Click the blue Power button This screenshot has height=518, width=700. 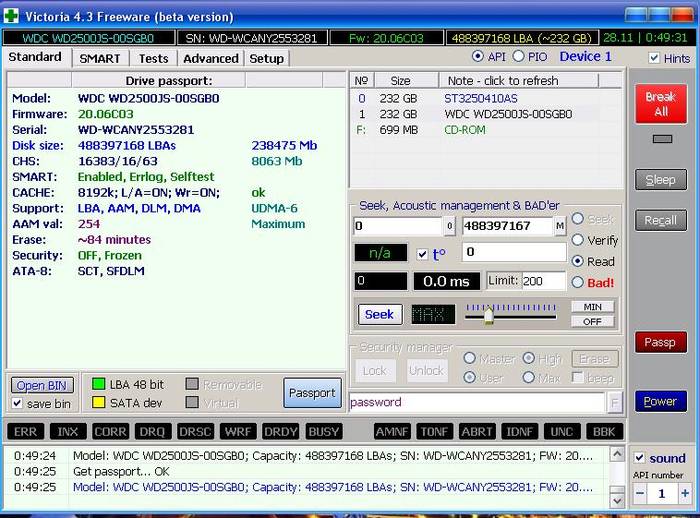pos(660,401)
